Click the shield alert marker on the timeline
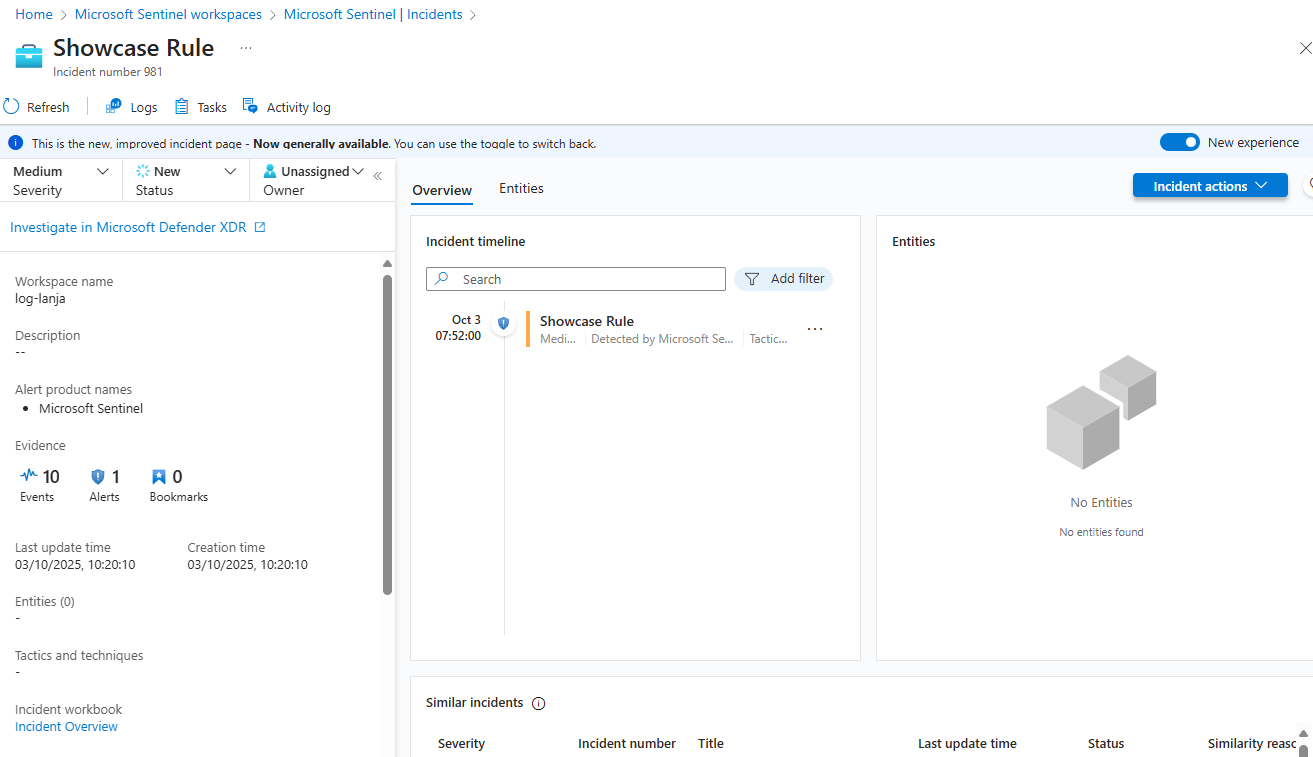1313x757 pixels. [503, 323]
